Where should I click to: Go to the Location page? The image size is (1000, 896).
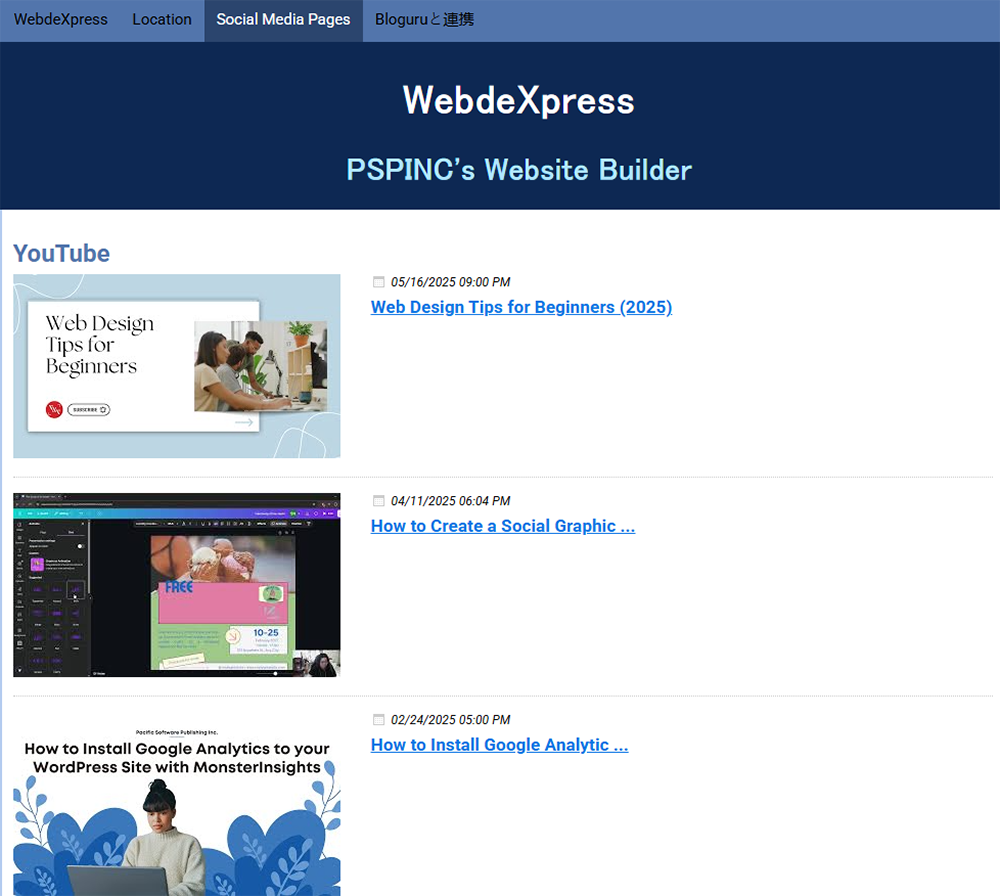pyautogui.click(x=162, y=20)
